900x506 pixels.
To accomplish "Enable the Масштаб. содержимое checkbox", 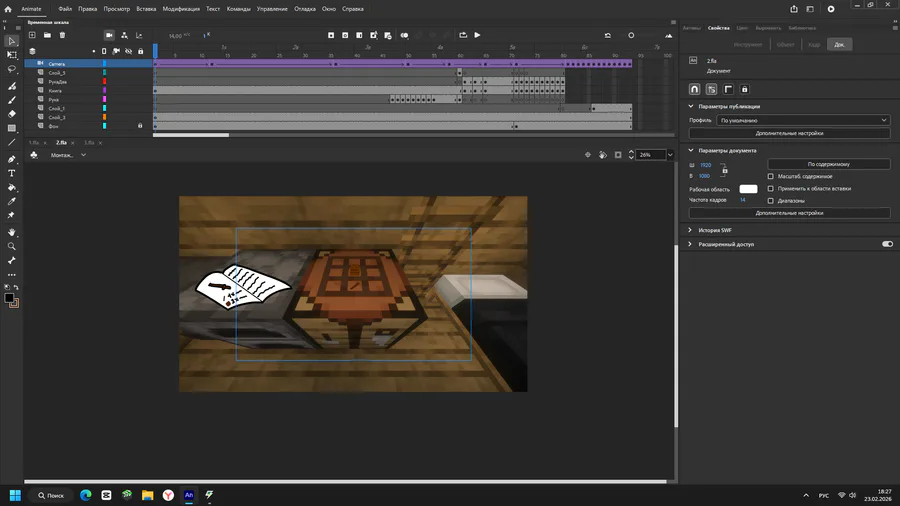I will (770, 176).
